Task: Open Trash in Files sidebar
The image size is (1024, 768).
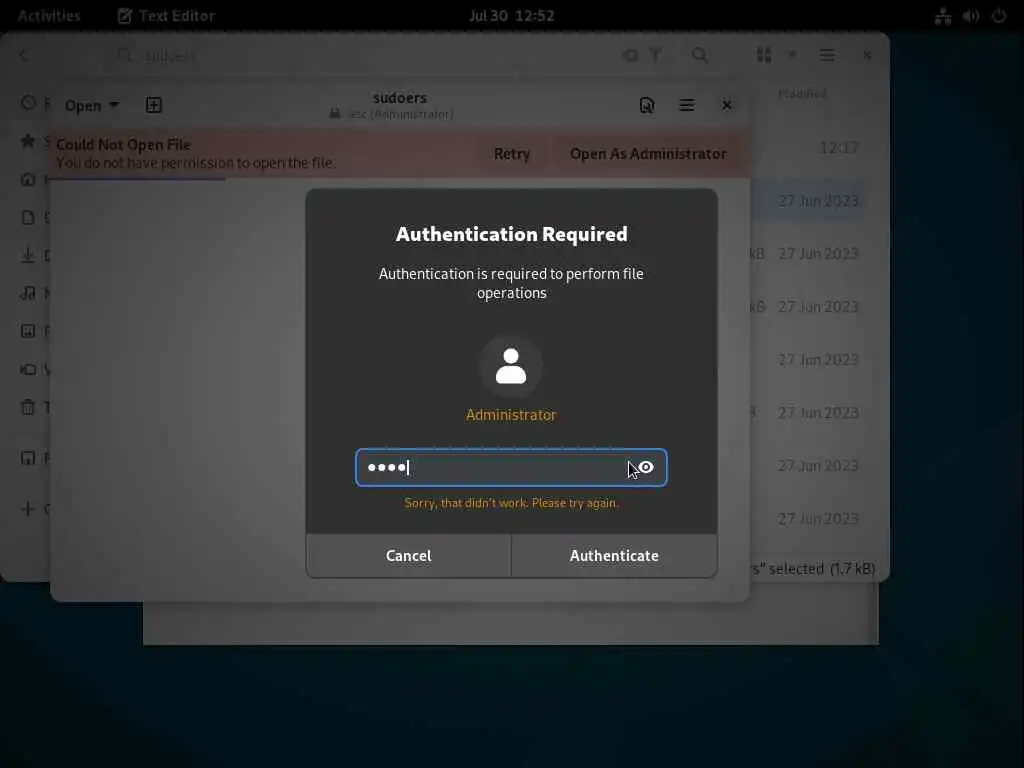Action: (x=28, y=408)
